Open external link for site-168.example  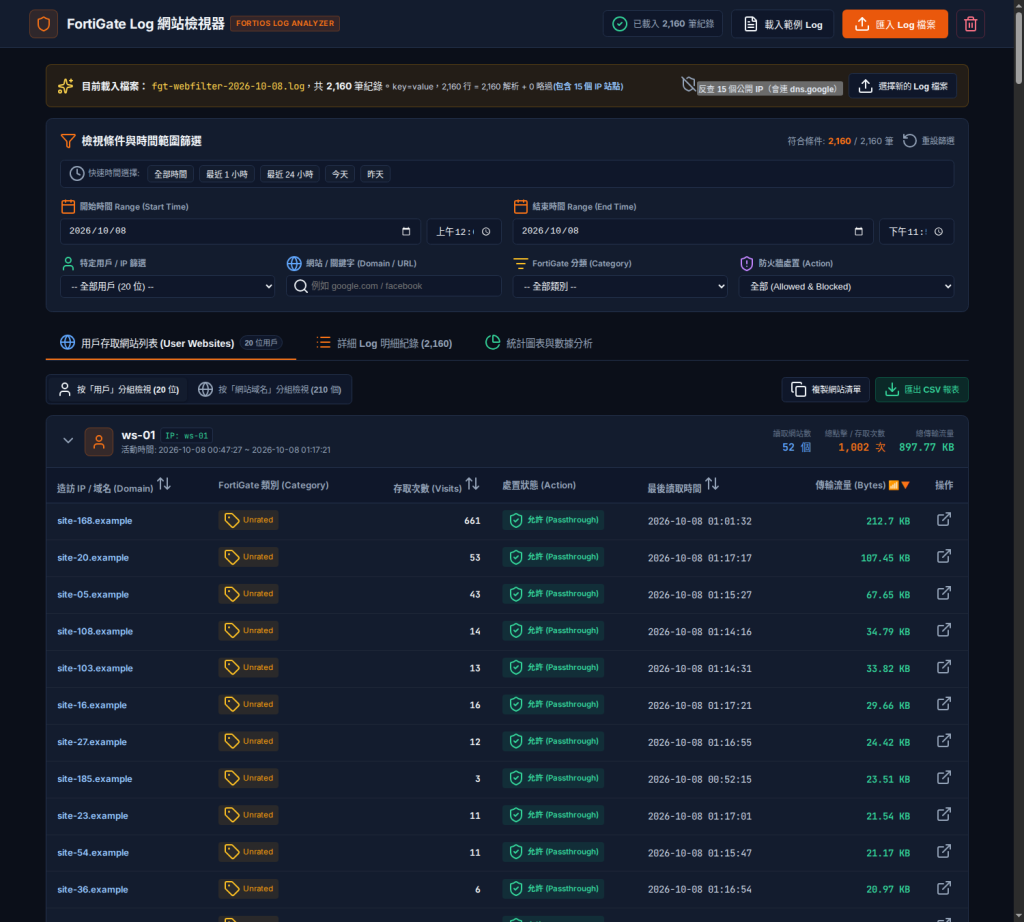coord(944,520)
